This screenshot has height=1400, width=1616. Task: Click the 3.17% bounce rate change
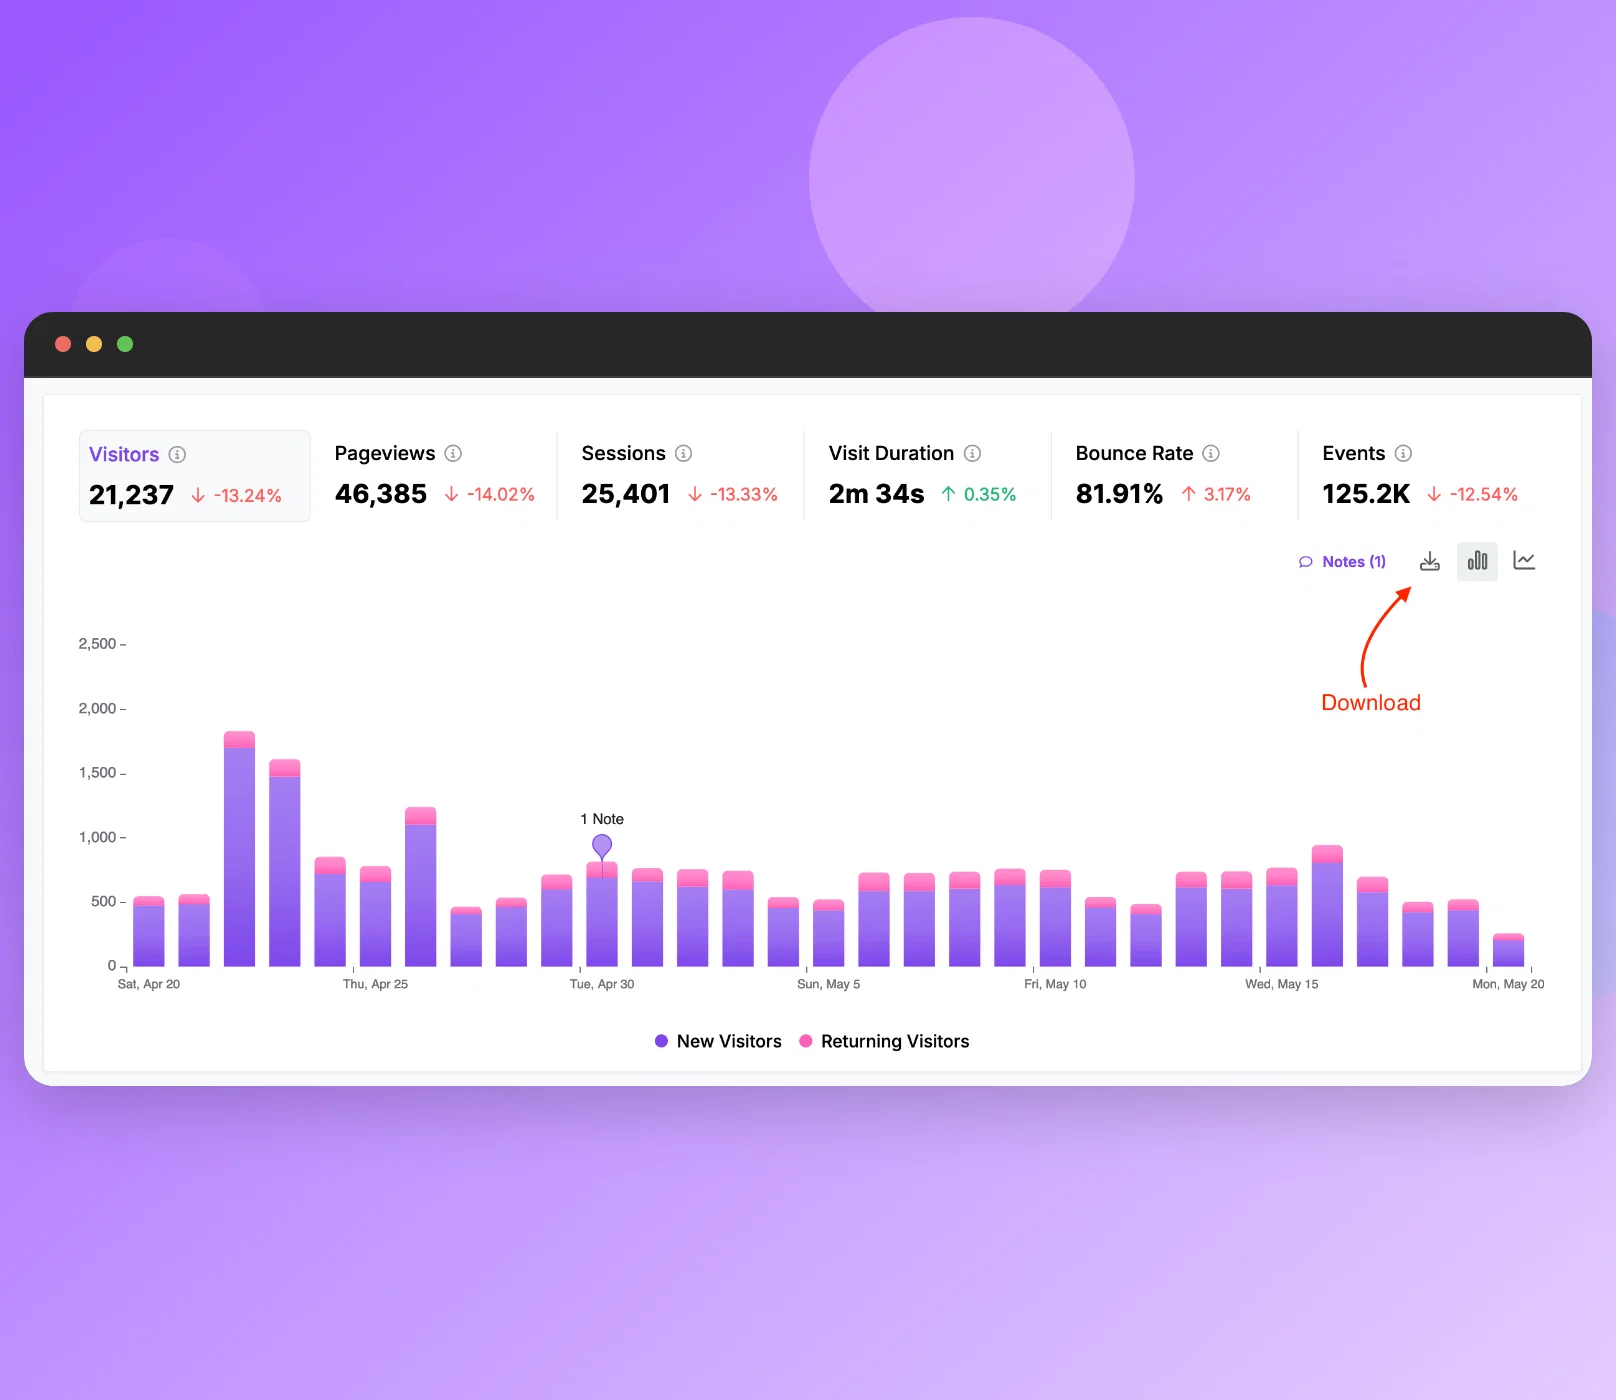1216,495
